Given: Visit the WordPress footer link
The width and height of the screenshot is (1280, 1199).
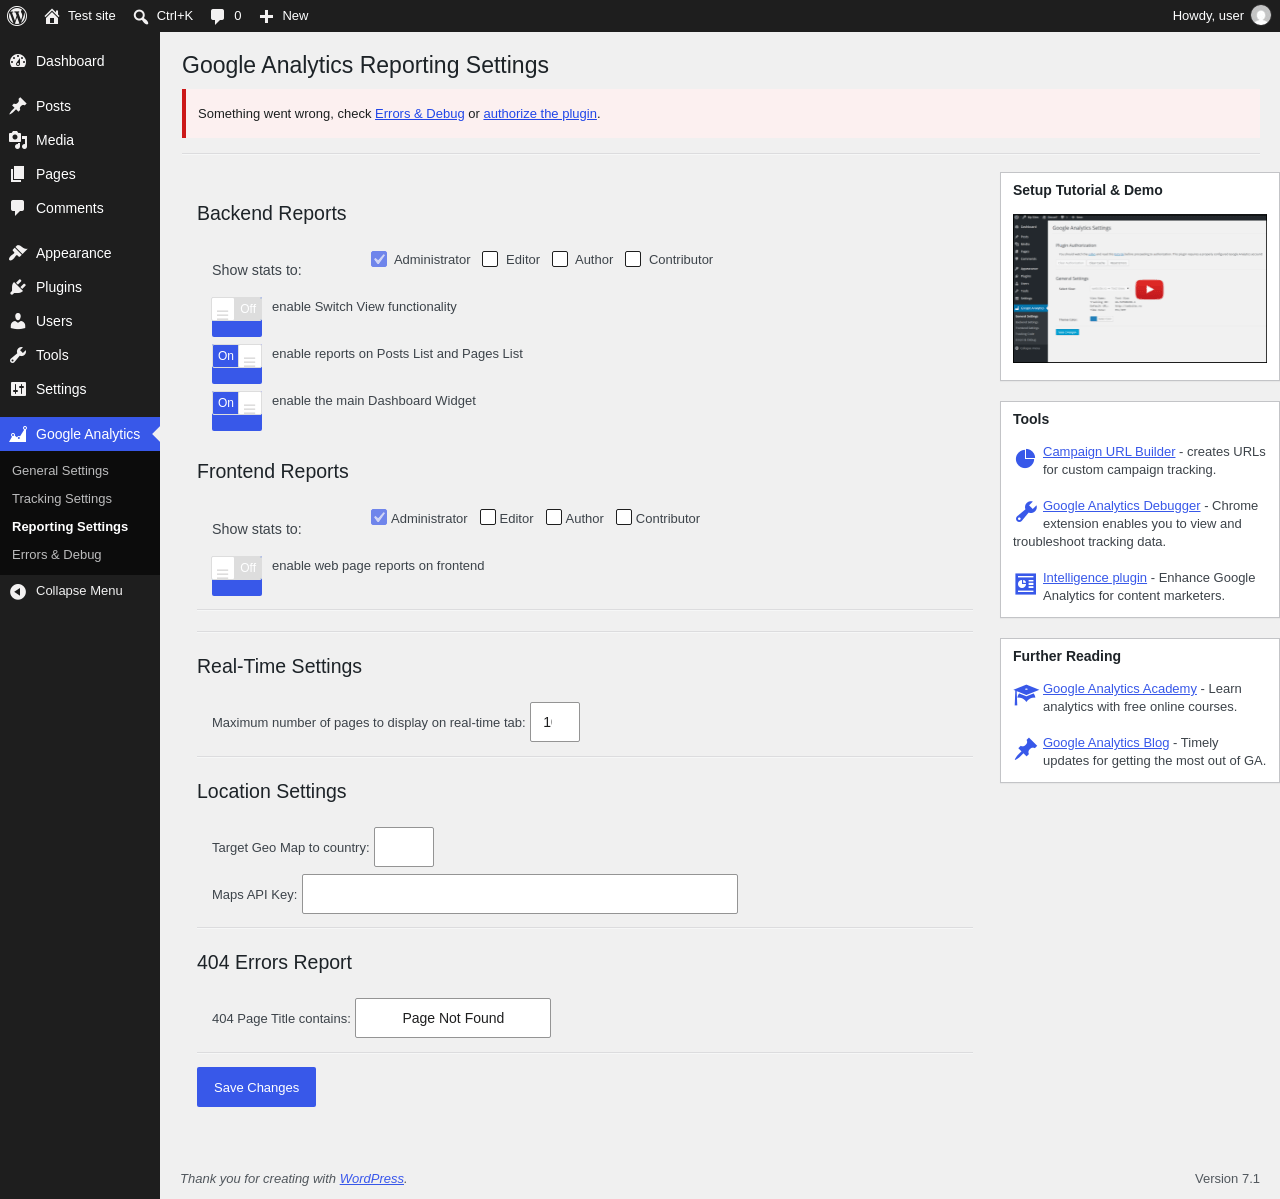Looking at the screenshot, I should (372, 1179).
